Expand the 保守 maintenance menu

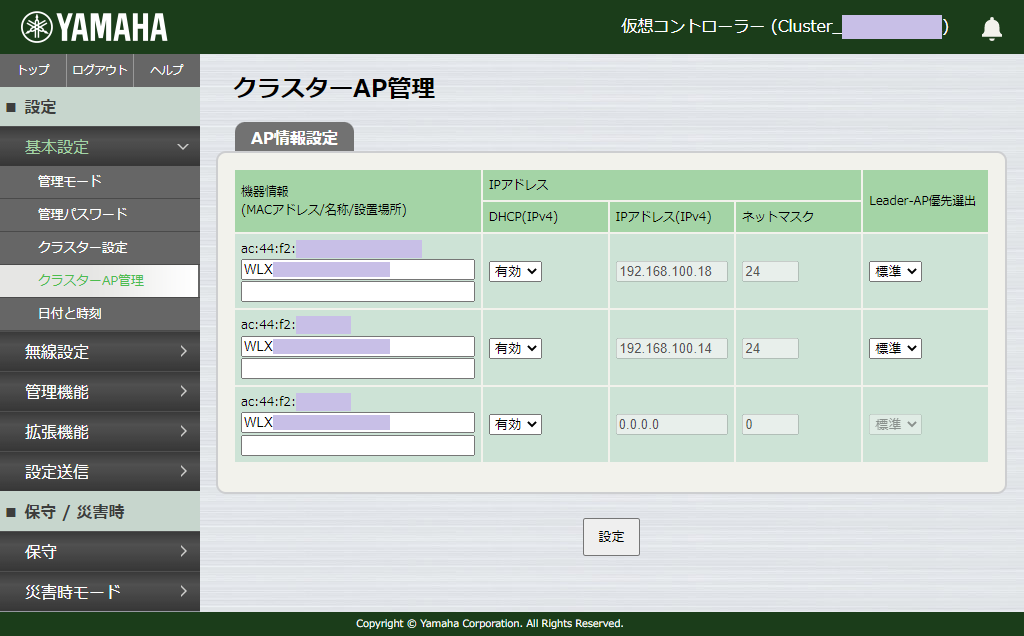pyautogui.click(x=100, y=551)
